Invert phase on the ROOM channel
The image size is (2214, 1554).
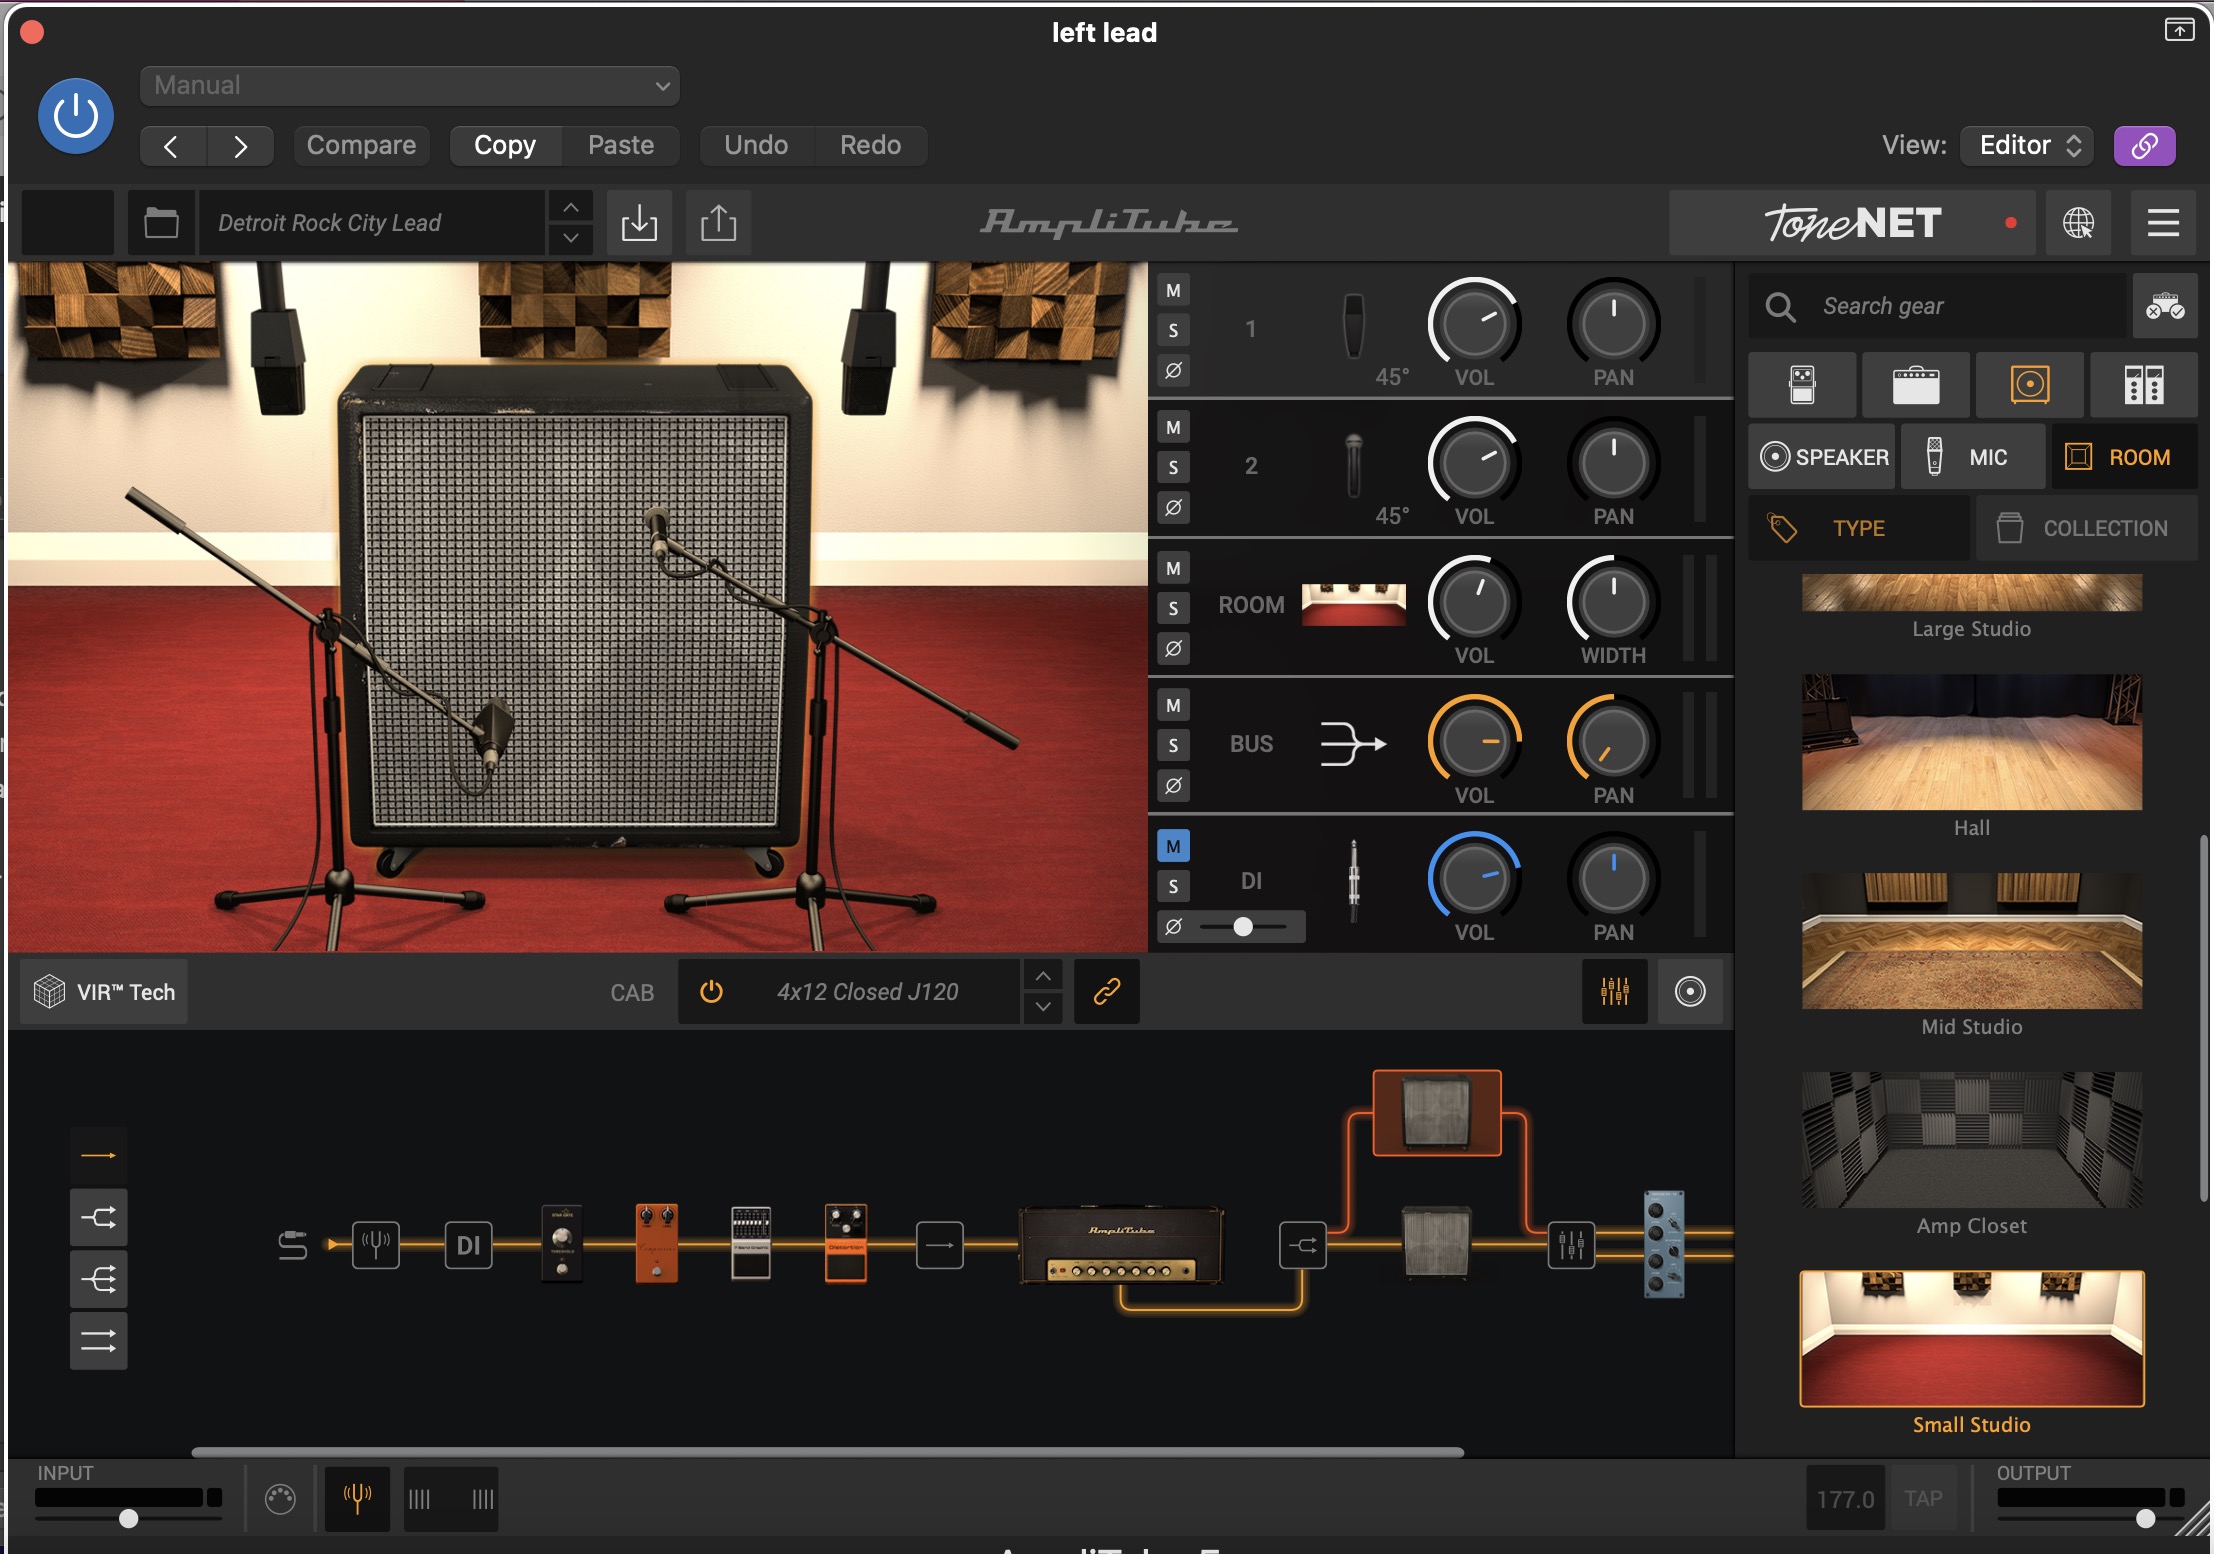tap(1173, 648)
